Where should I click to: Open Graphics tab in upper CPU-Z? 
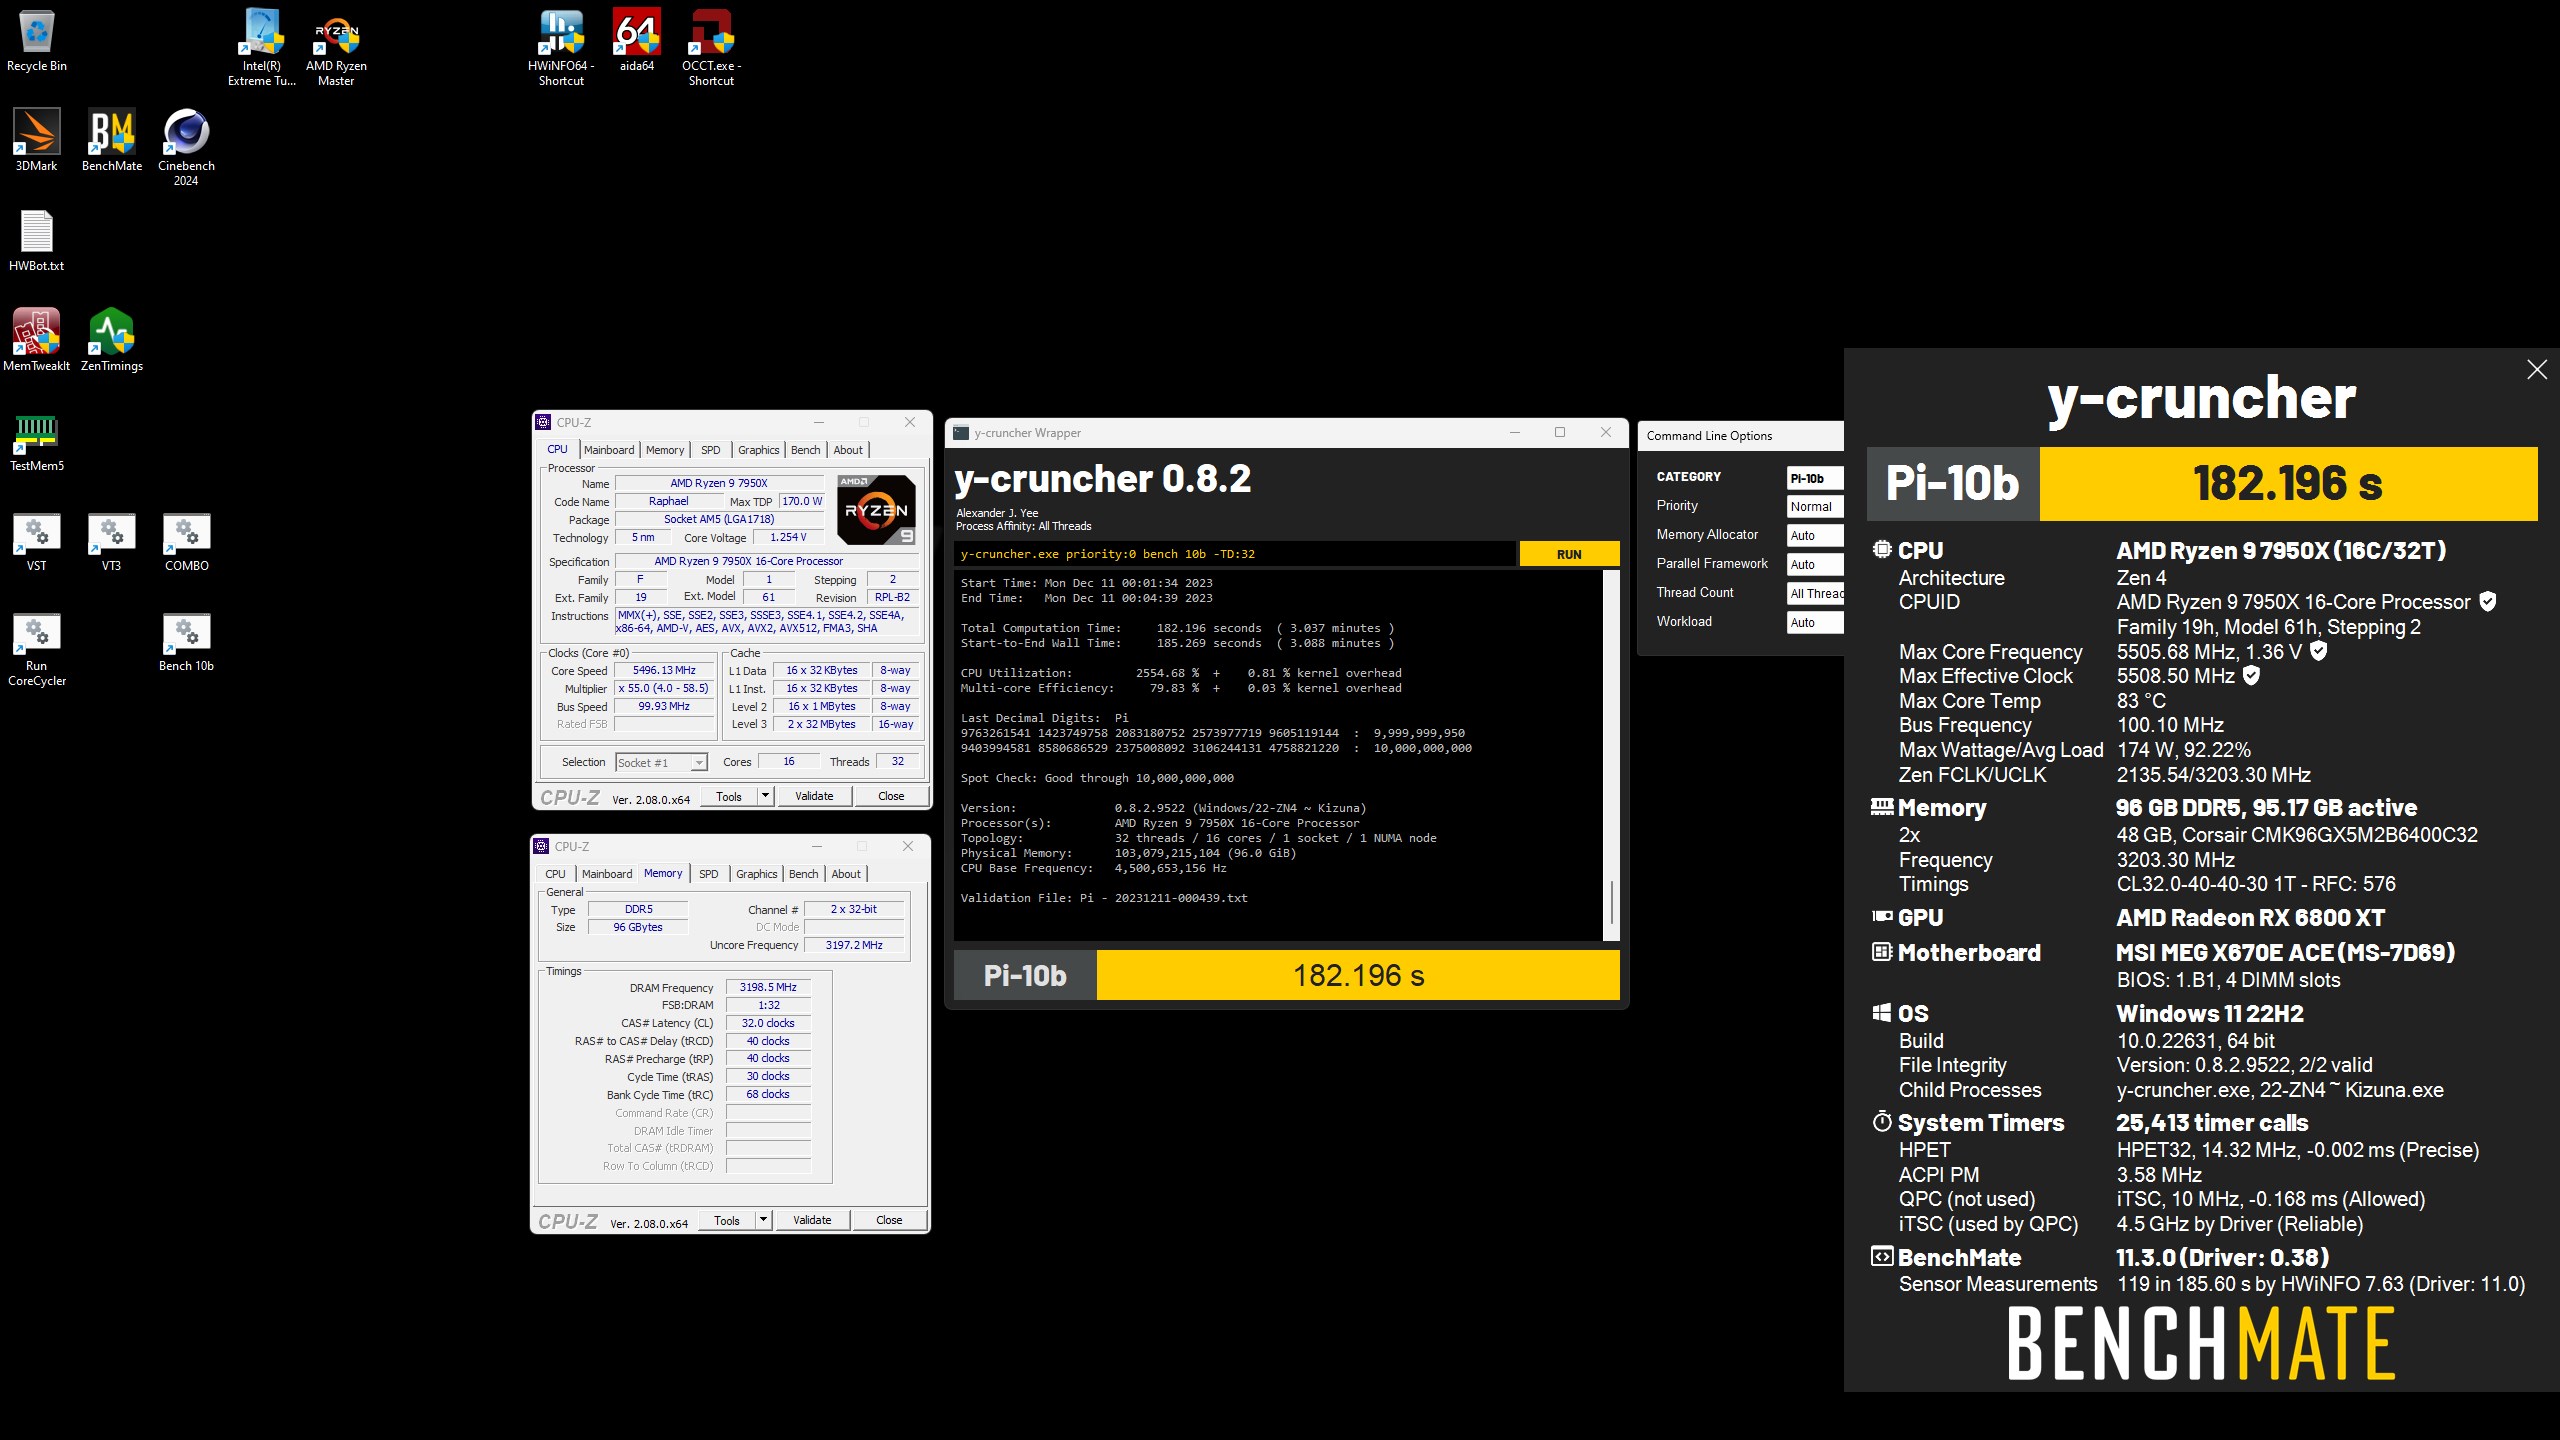(x=759, y=450)
